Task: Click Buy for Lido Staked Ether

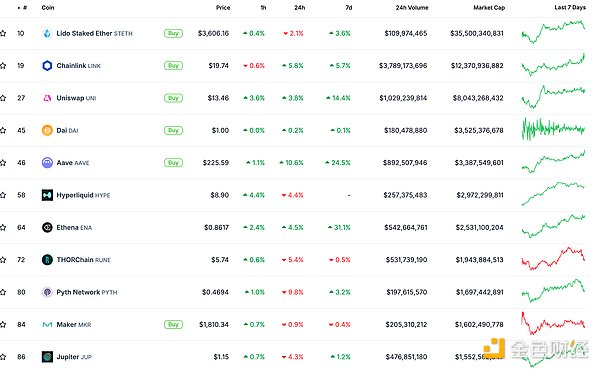Action: (x=173, y=33)
